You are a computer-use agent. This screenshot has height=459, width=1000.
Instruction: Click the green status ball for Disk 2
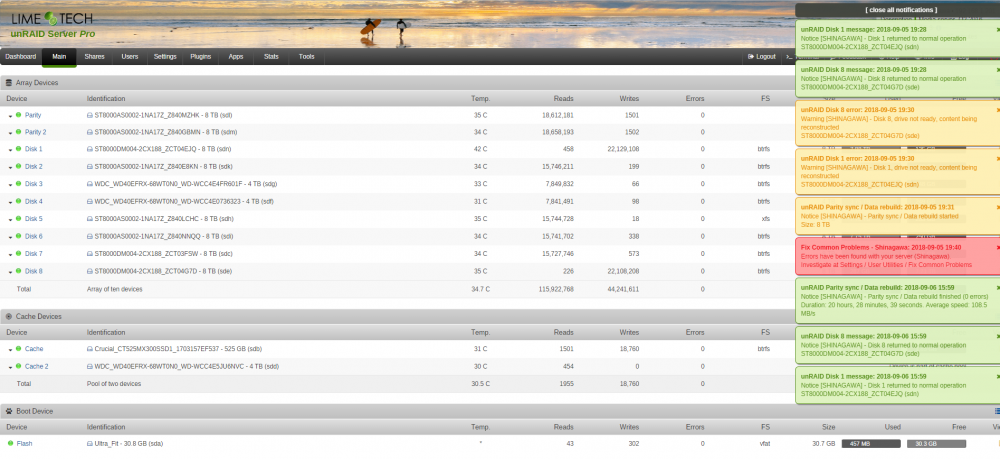[18, 166]
